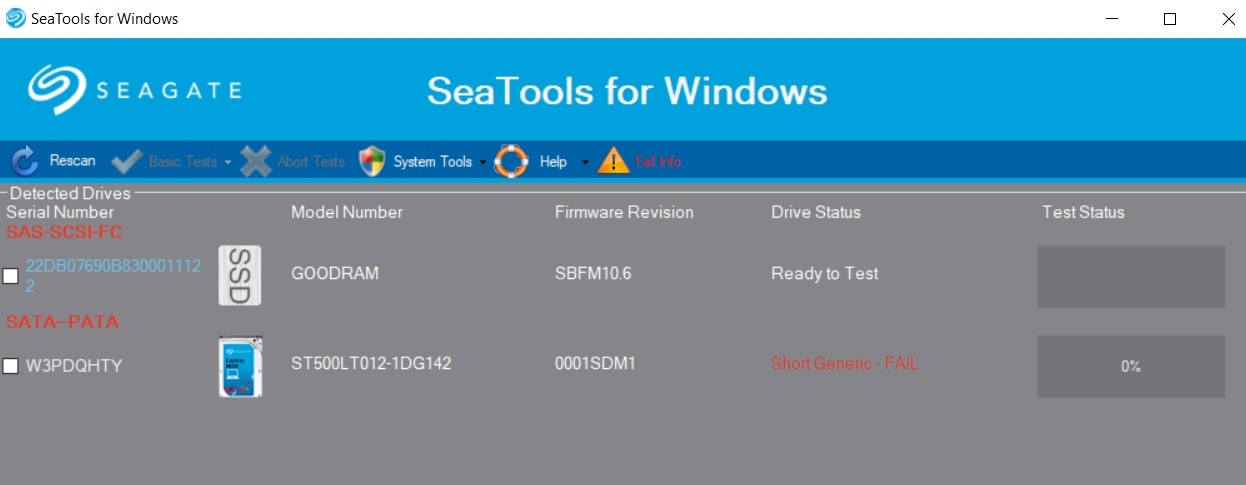The height and width of the screenshot is (485, 1246).
Task: Click the SAS-SCSI-FC group label
Action: point(63,232)
